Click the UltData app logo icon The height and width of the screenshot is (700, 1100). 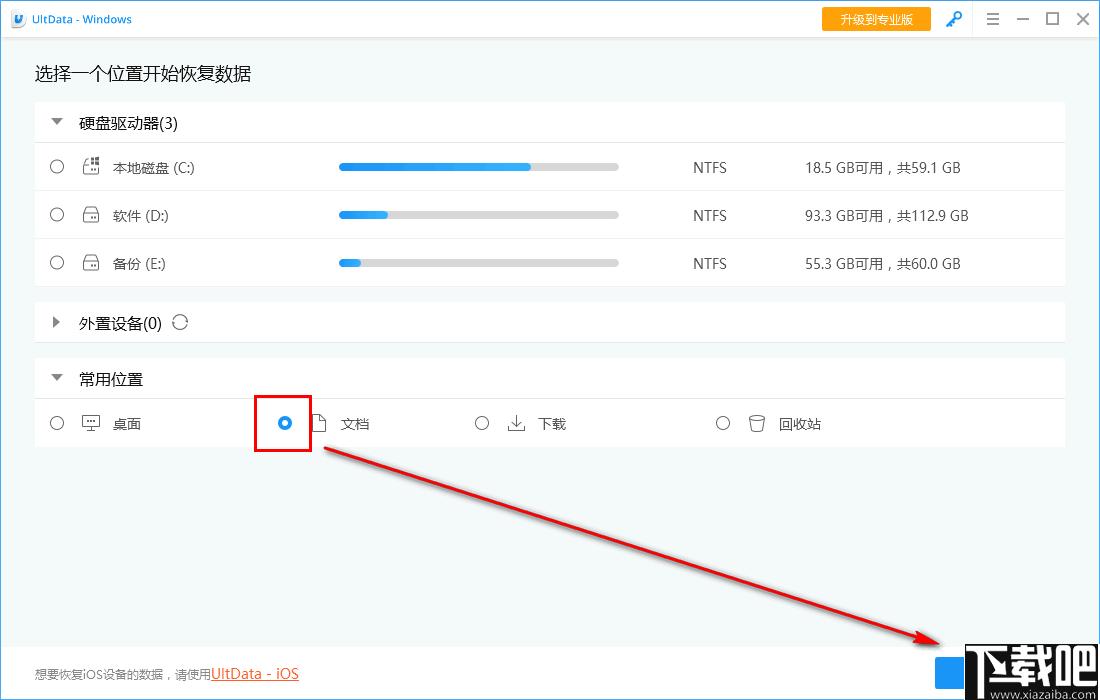pyautogui.click(x=18, y=20)
